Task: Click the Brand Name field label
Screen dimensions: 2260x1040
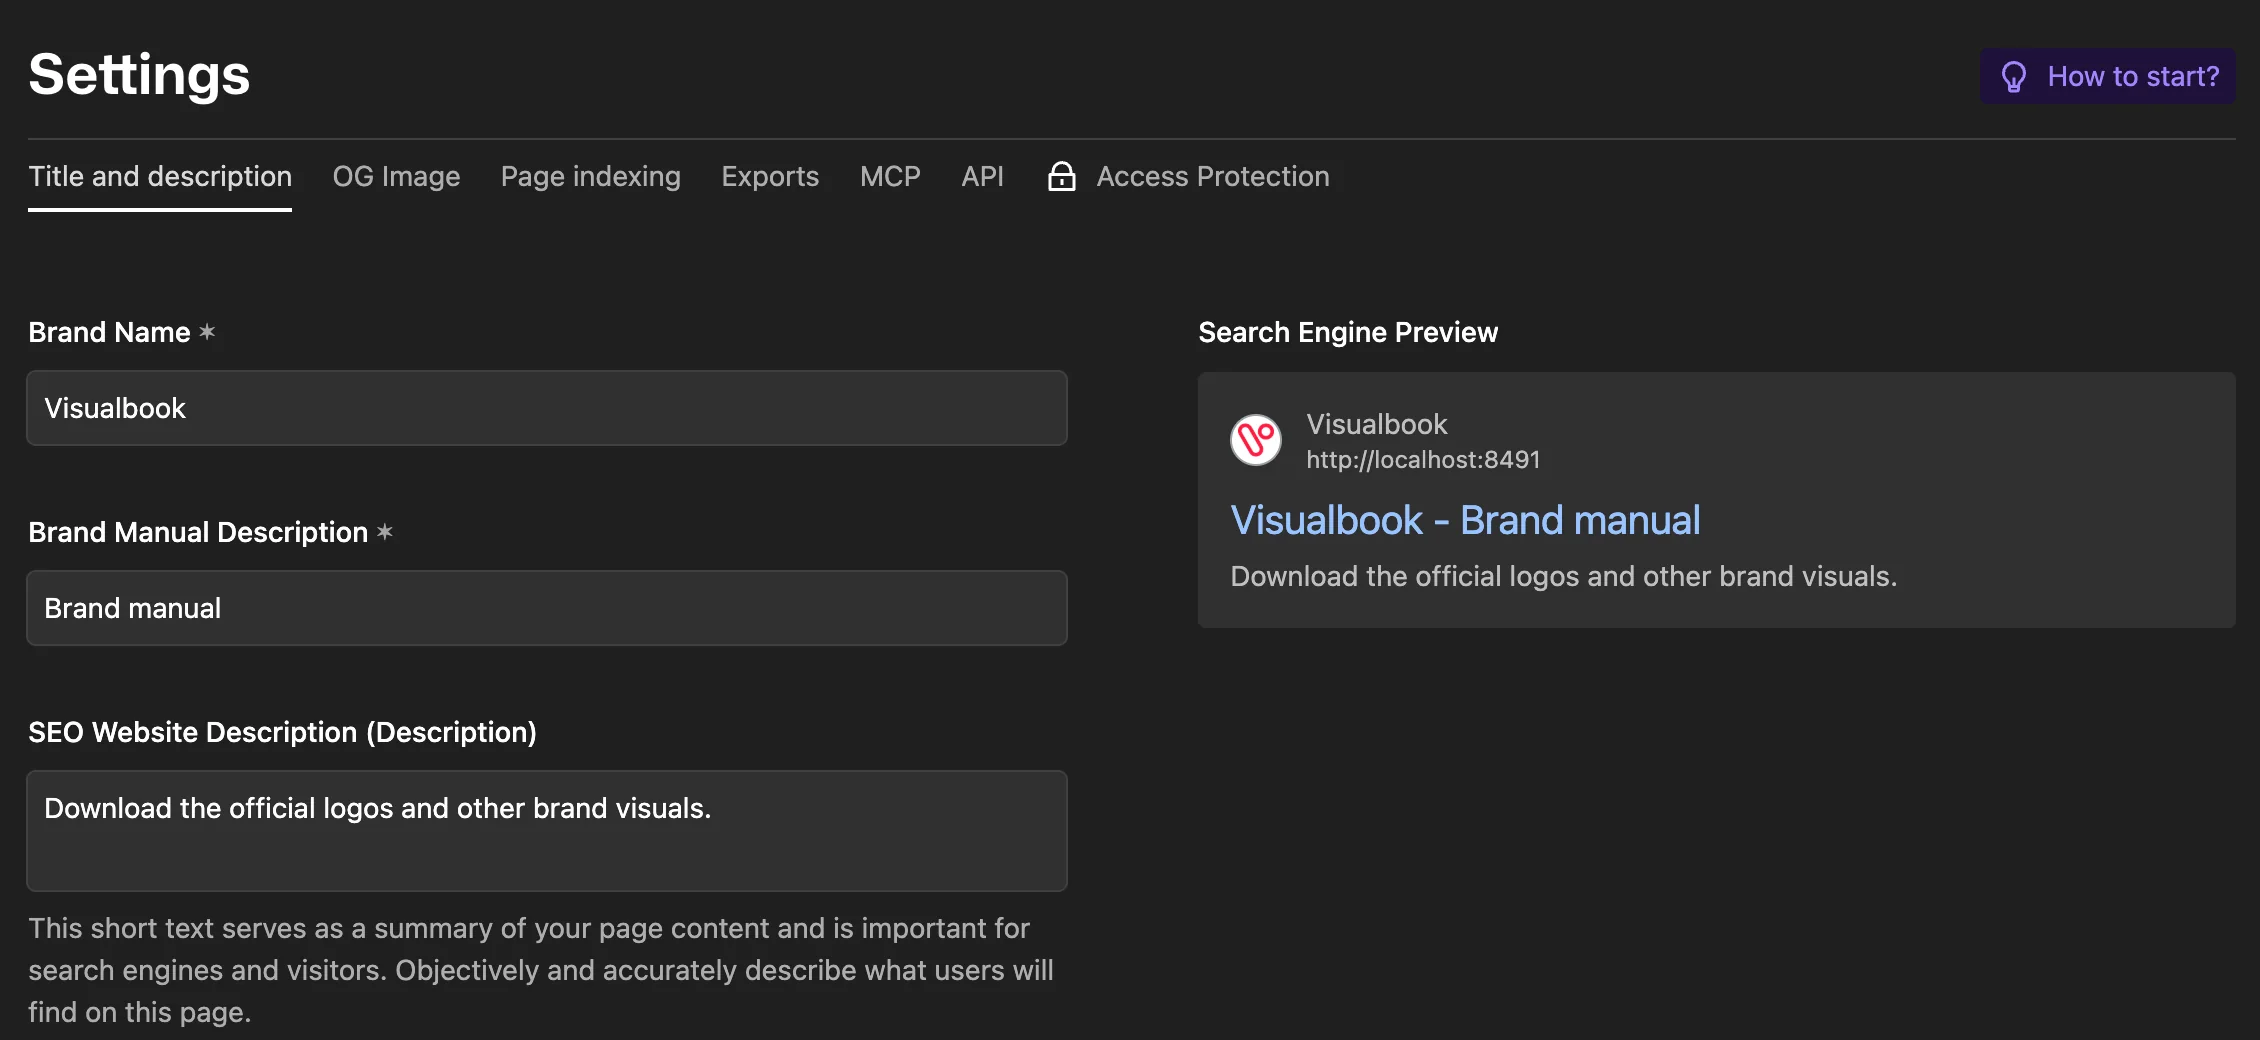Action: pos(109,332)
